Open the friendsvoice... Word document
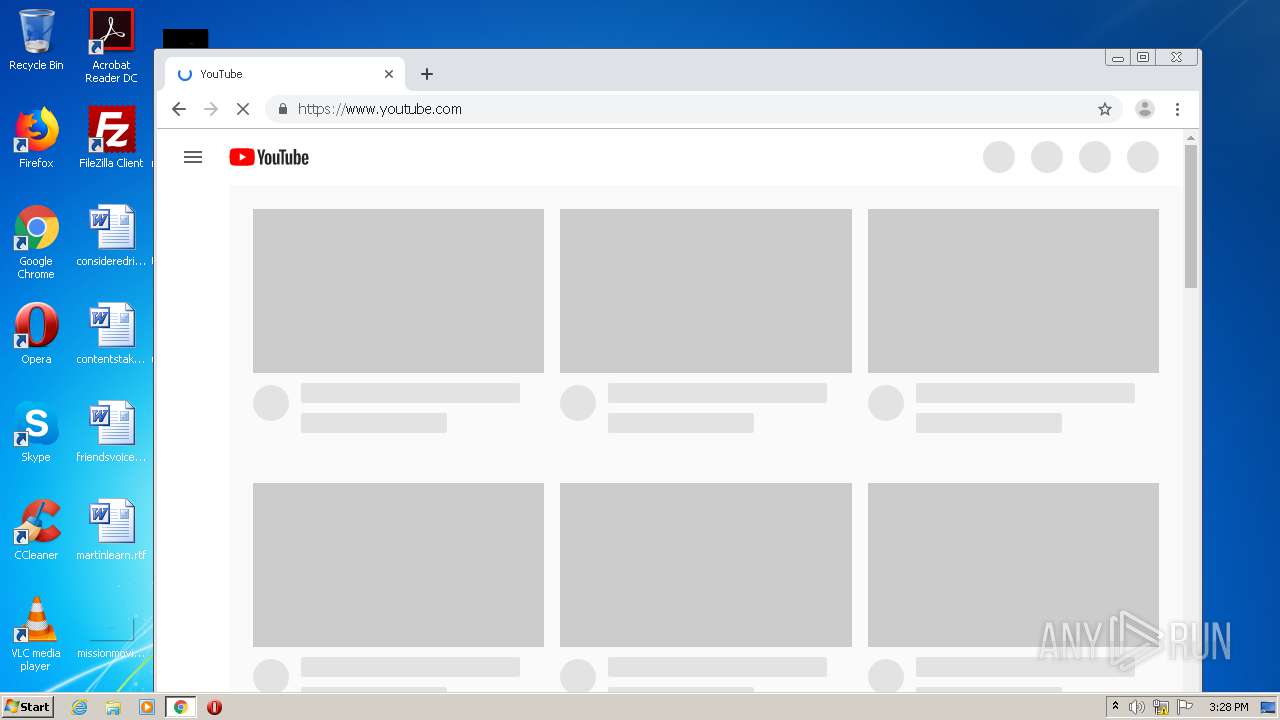The image size is (1280, 720). click(x=111, y=432)
